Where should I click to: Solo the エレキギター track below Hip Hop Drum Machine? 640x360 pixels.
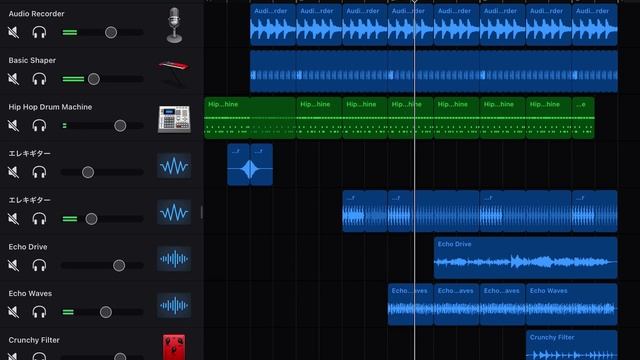click(39, 172)
